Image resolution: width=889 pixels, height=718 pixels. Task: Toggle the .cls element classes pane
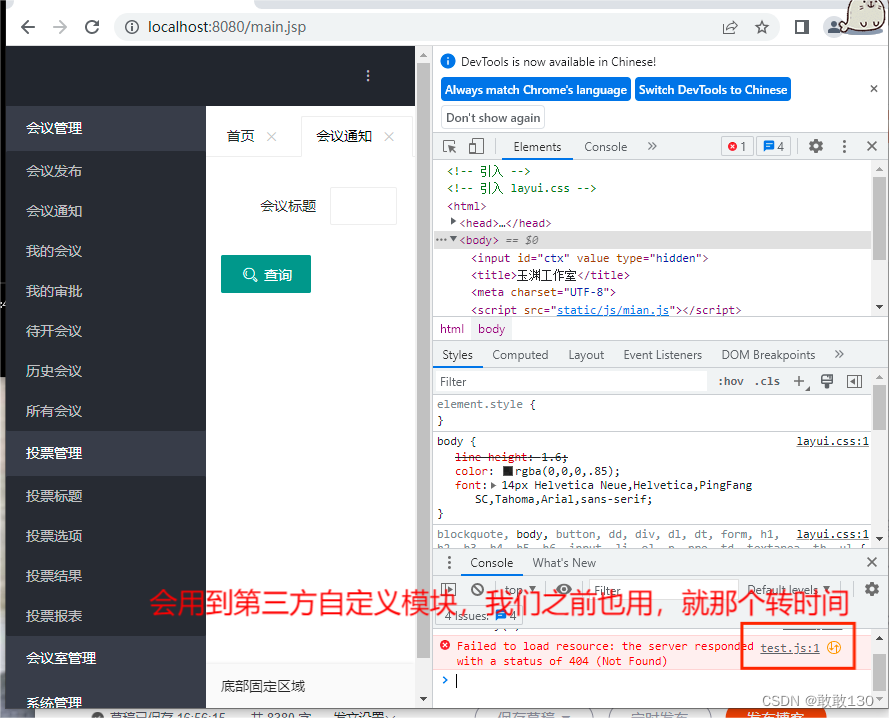(x=767, y=381)
